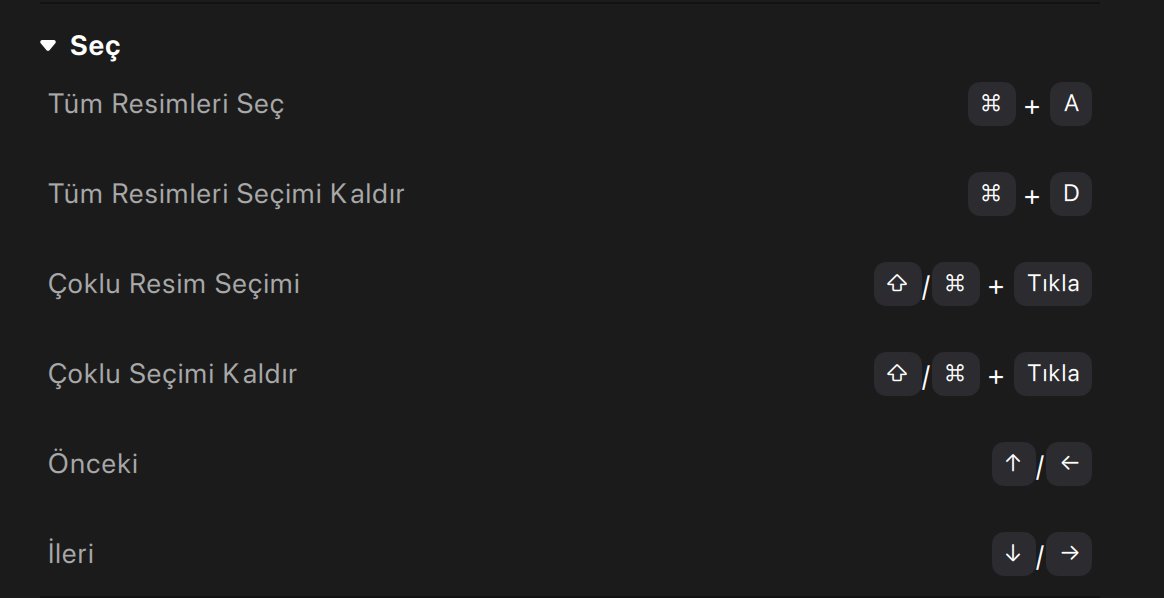This screenshot has height=598, width=1164.
Task: Click the D key badge for Tüm Resimleri Seçimi Kaldır
Action: (1071, 194)
